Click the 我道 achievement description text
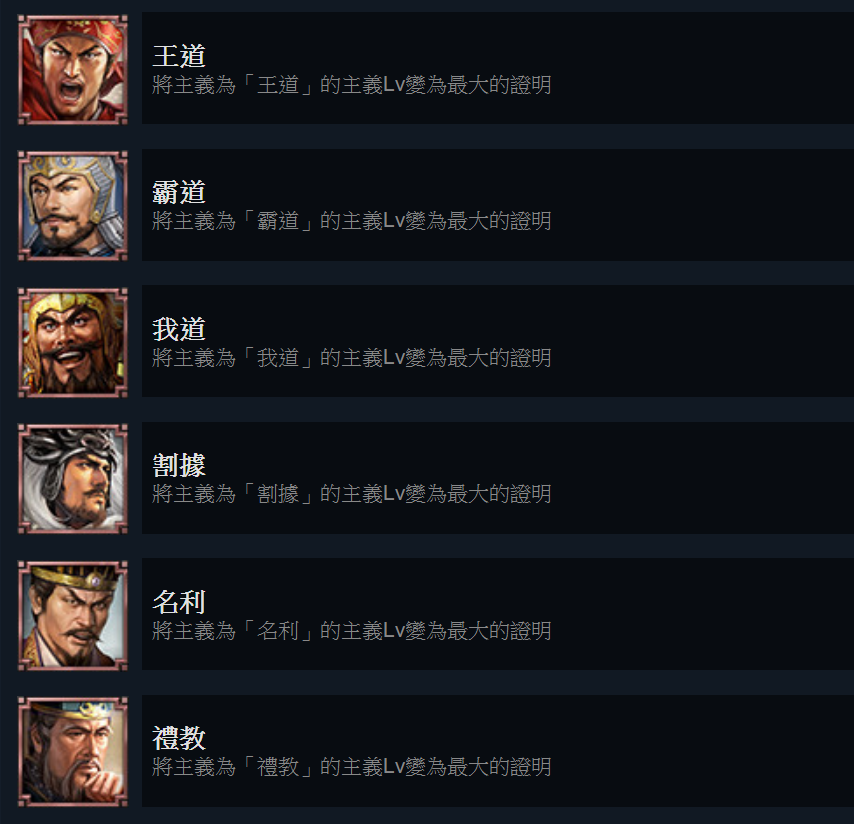The image size is (854, 824). click(352, 358)
